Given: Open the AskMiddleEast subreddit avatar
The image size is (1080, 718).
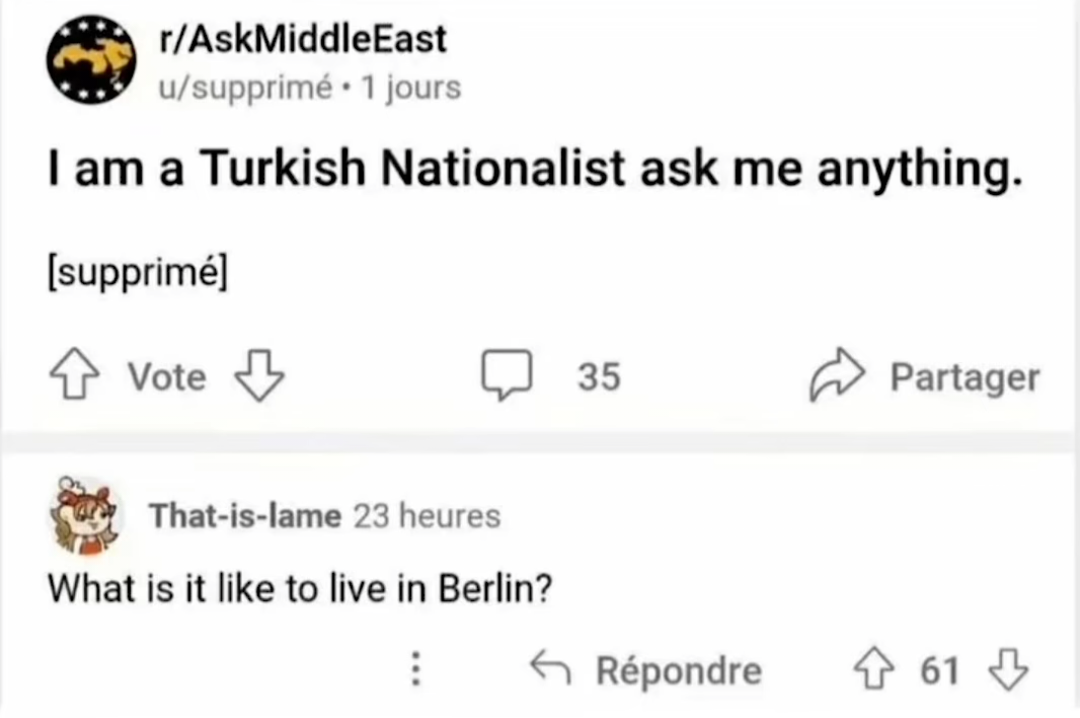Looking at the screenshot, I should pos(91,59).
